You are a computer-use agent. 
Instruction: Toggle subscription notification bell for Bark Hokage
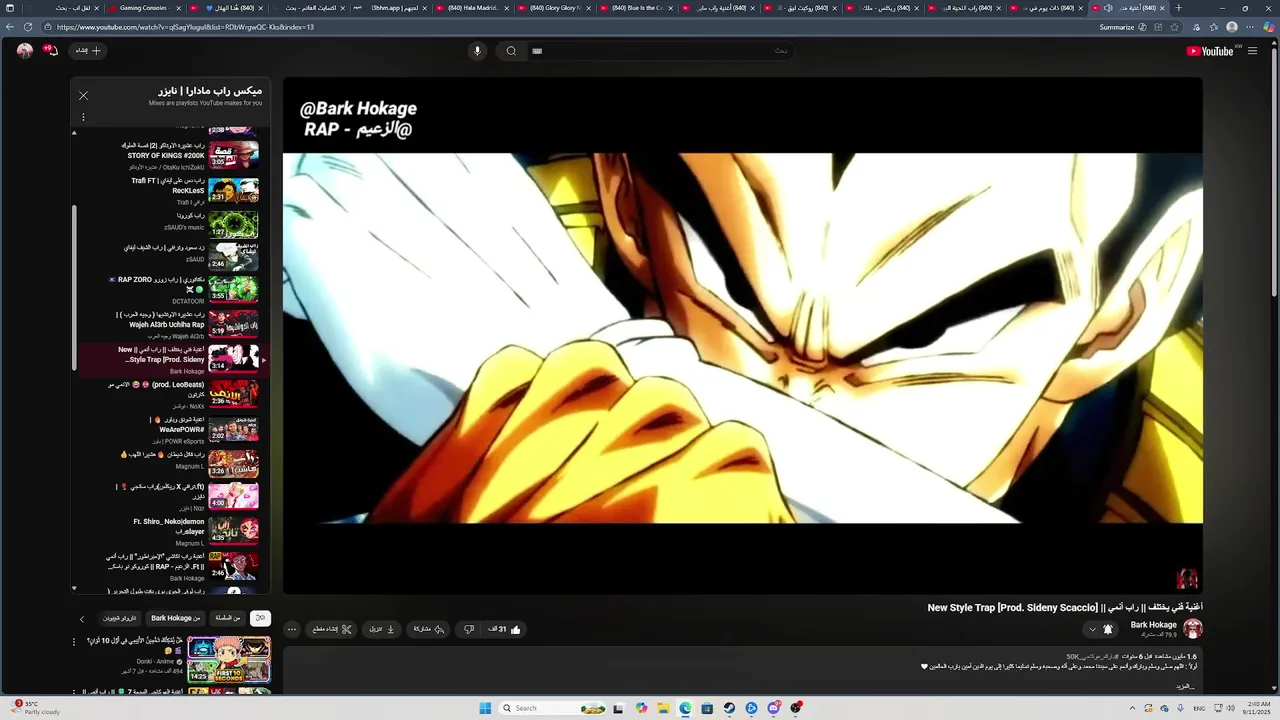pos(1108,629)
